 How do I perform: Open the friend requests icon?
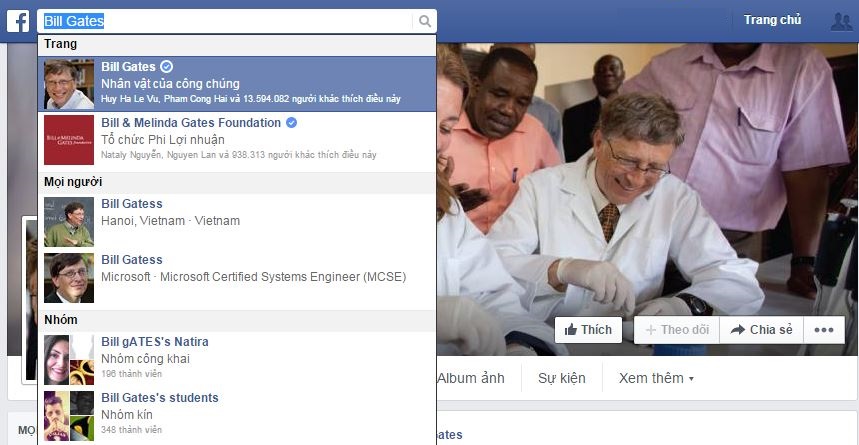(841, 21)
